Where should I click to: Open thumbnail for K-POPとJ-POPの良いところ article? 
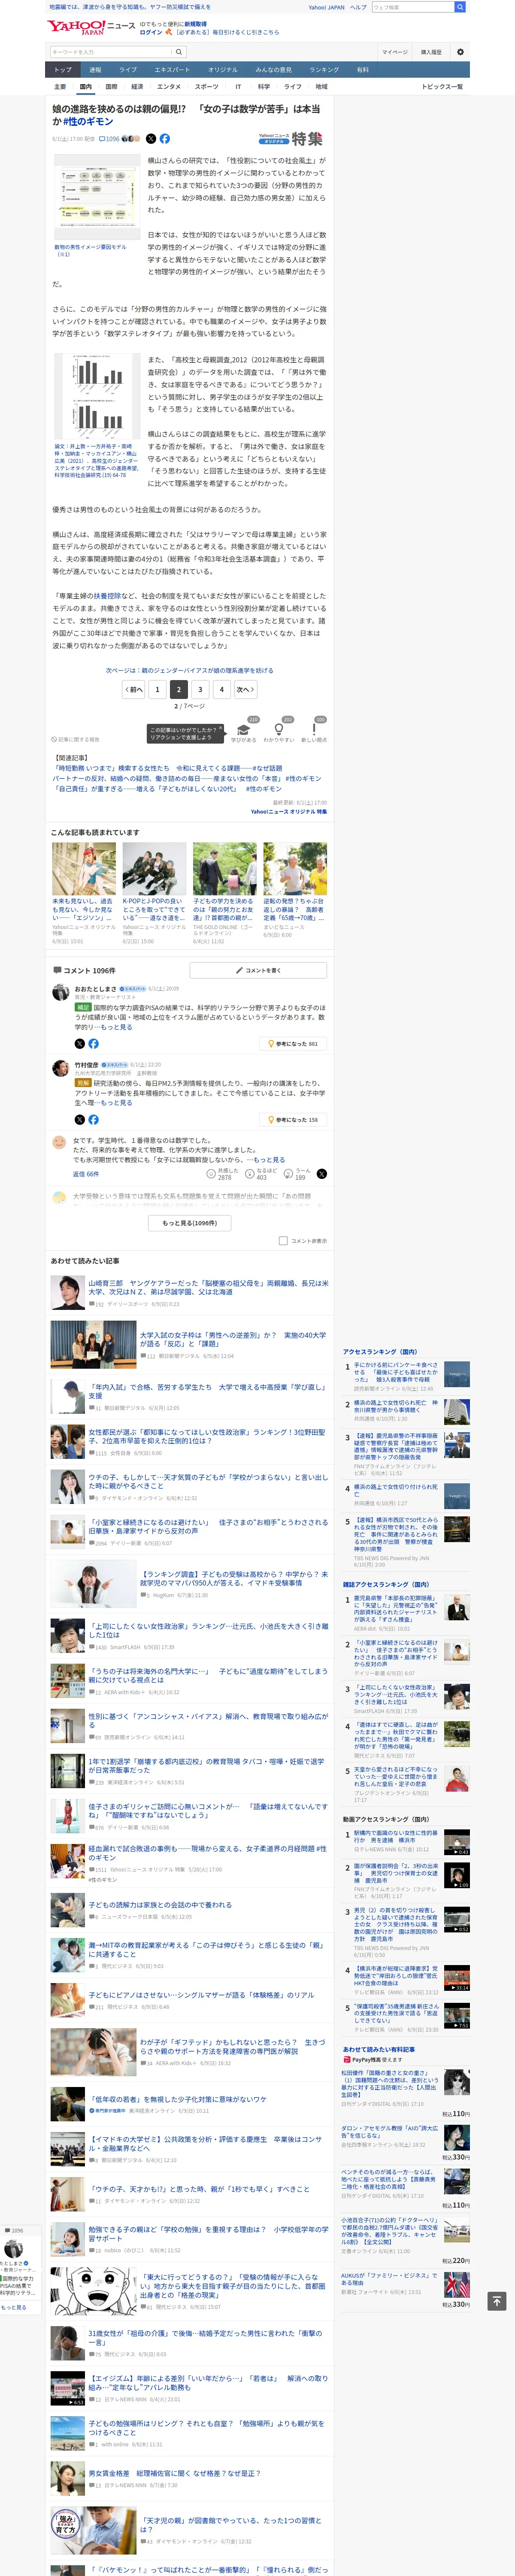(154, 868)
